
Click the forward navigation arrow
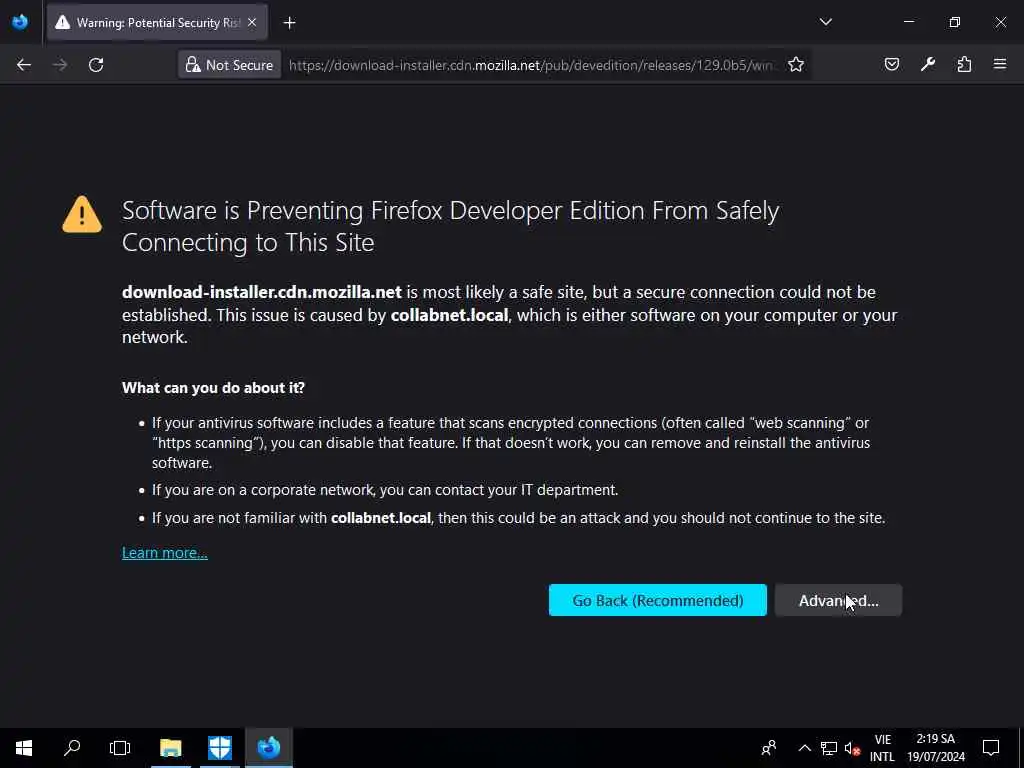pos(59,65)
